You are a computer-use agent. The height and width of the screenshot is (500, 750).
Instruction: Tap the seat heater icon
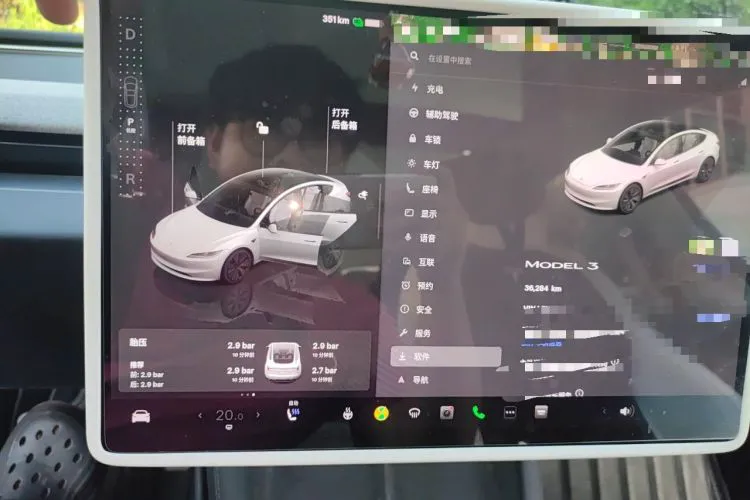tap(293, 413)
